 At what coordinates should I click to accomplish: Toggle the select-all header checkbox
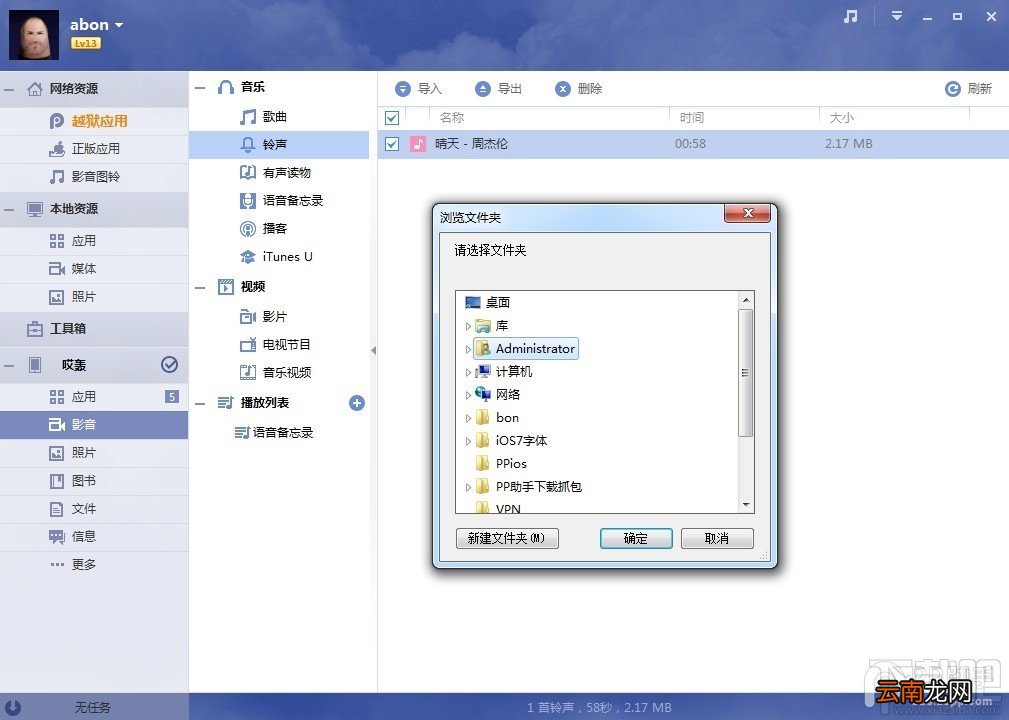coord(392,118)
